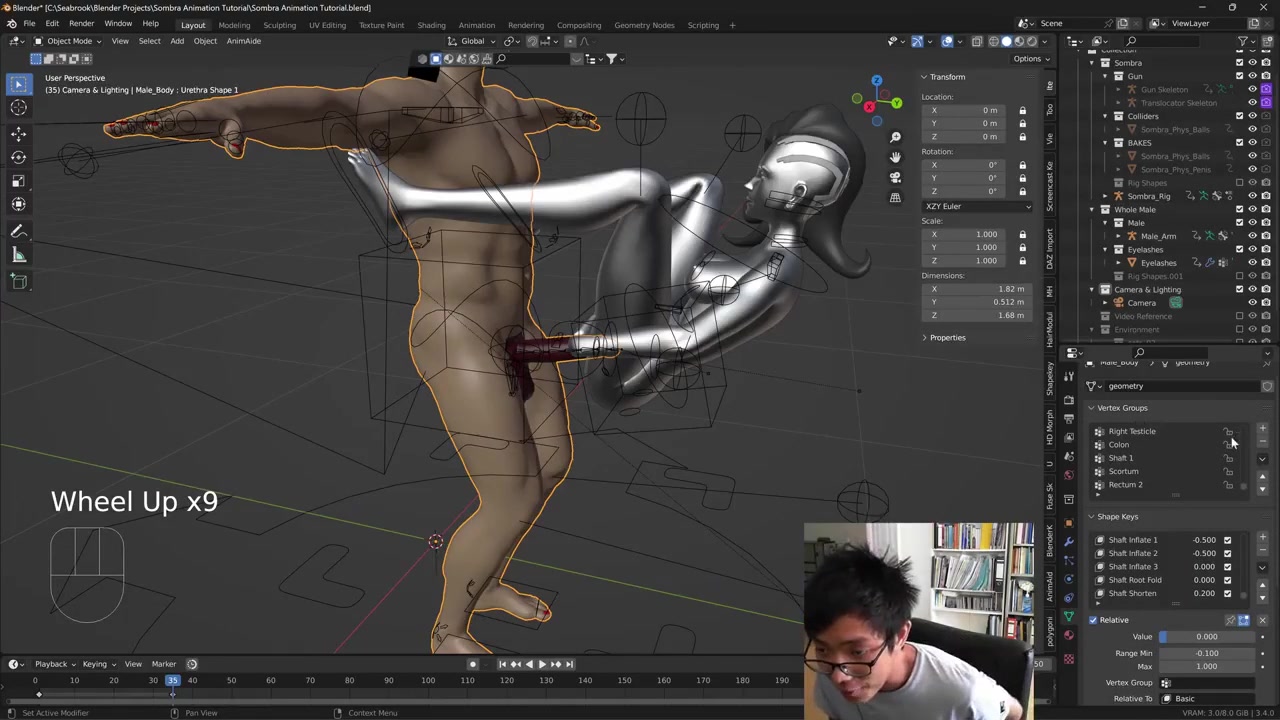Screen dimensions: 1280x720
Task: Expand the Properties panel in sidebar
Action: tap(946, 337)
